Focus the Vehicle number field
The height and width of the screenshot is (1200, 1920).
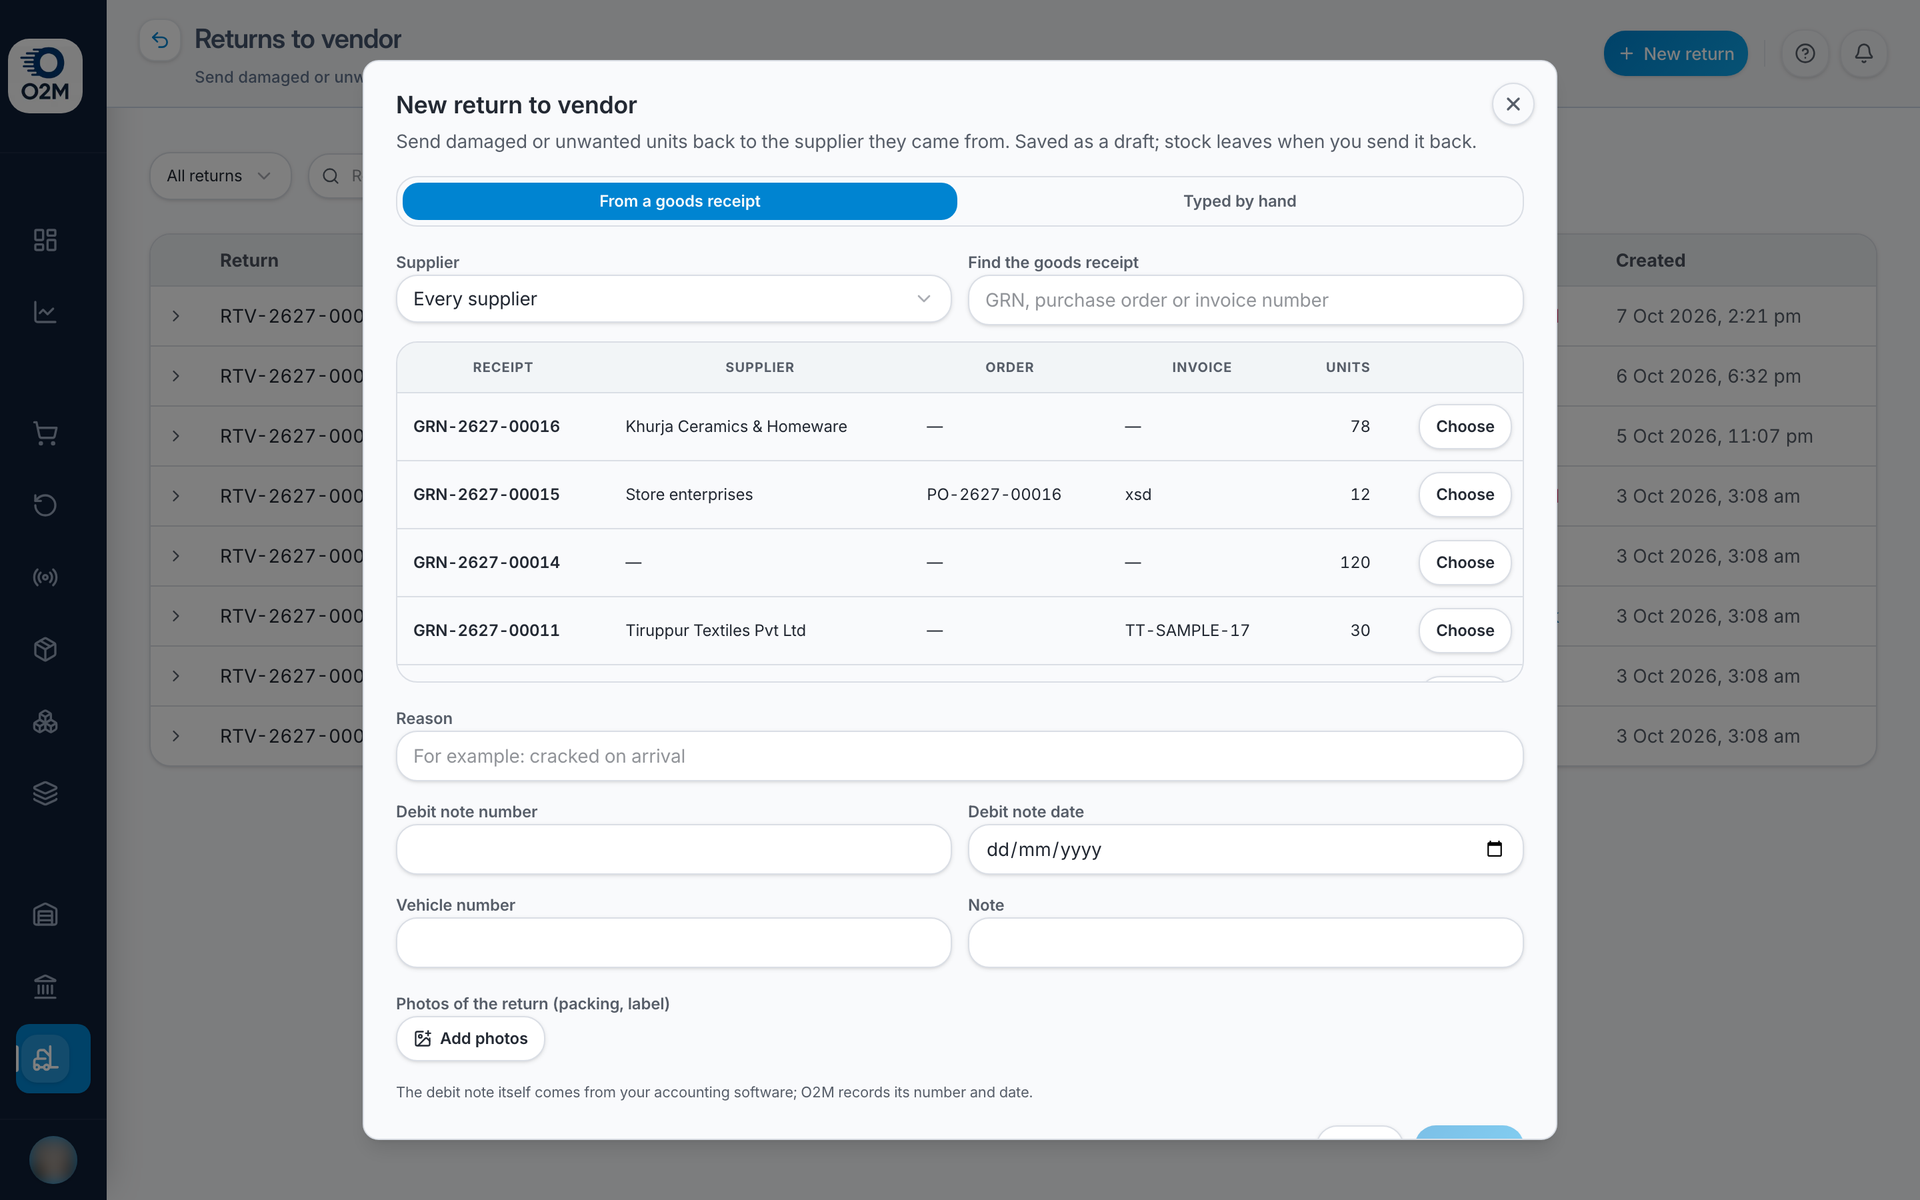[x=674, y=943]
